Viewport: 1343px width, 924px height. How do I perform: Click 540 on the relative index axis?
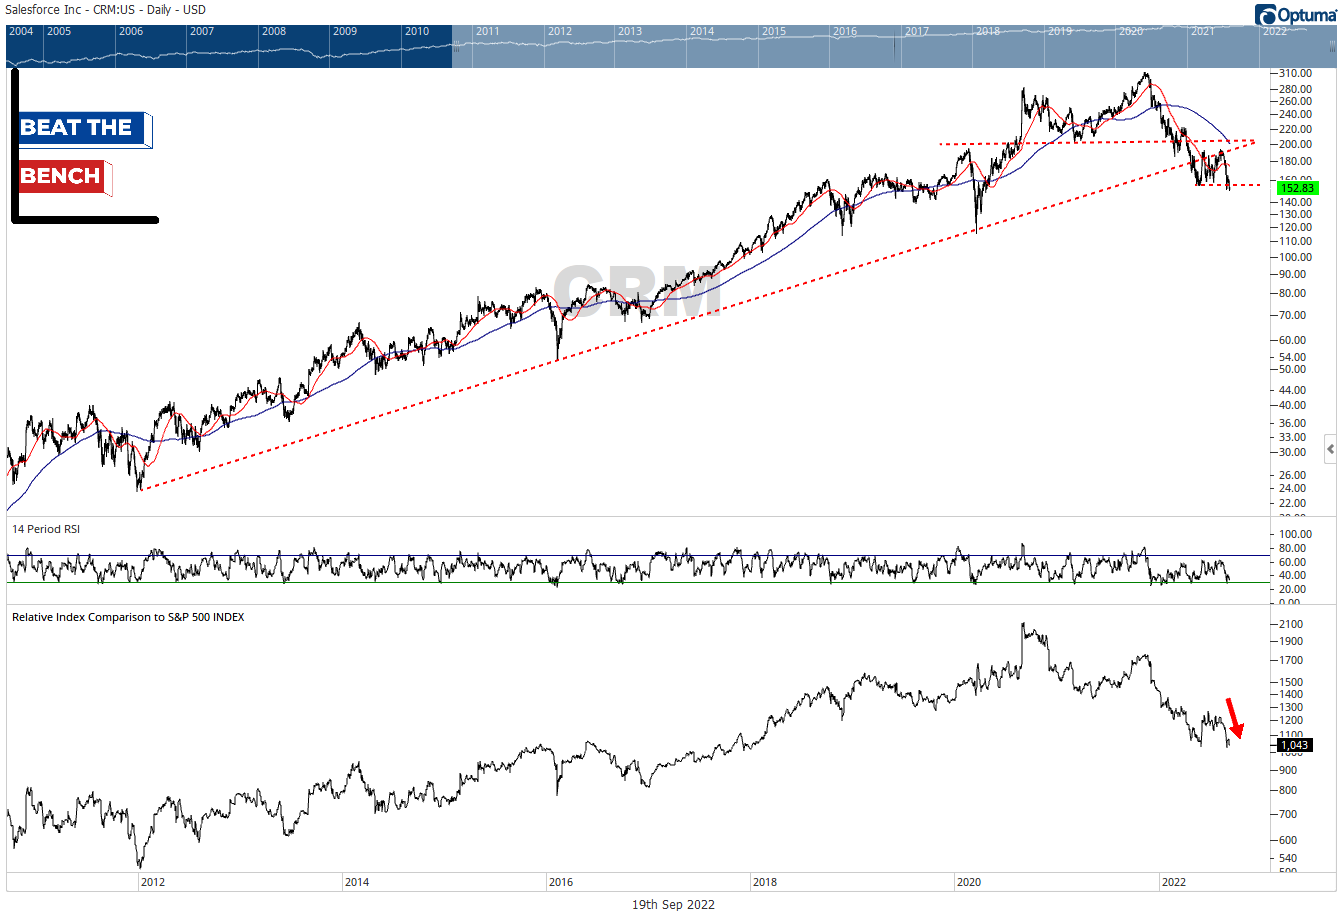pos(1288,859)
